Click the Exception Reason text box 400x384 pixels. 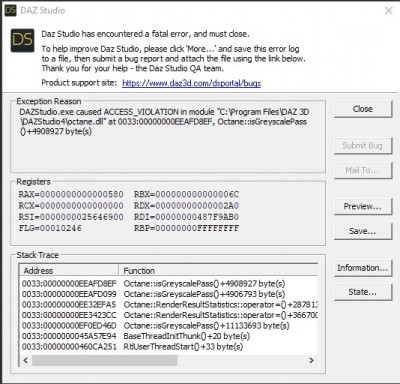pos(168,136)
